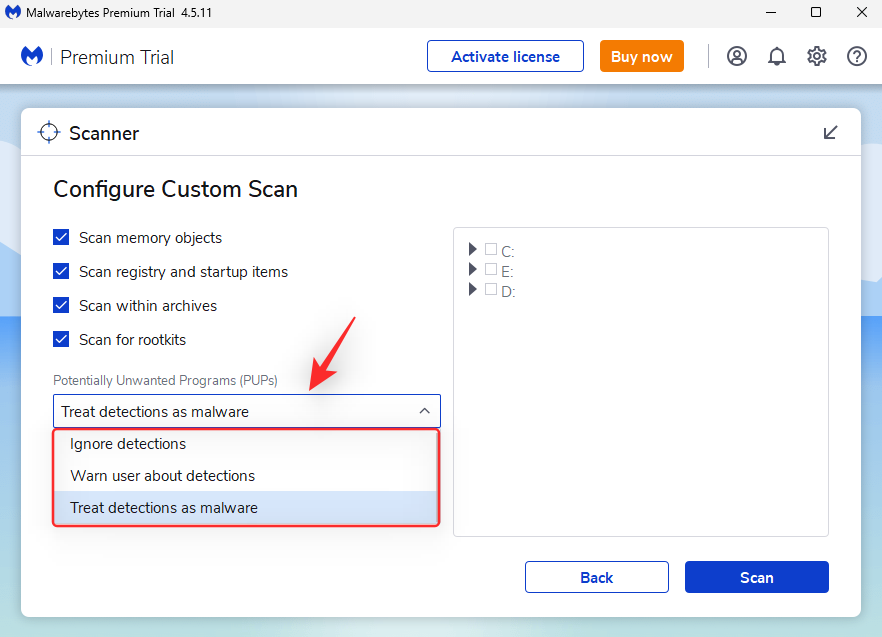Select the C: drive checkbox
Viewport: 882px width, 637px height.
point(491,250)
